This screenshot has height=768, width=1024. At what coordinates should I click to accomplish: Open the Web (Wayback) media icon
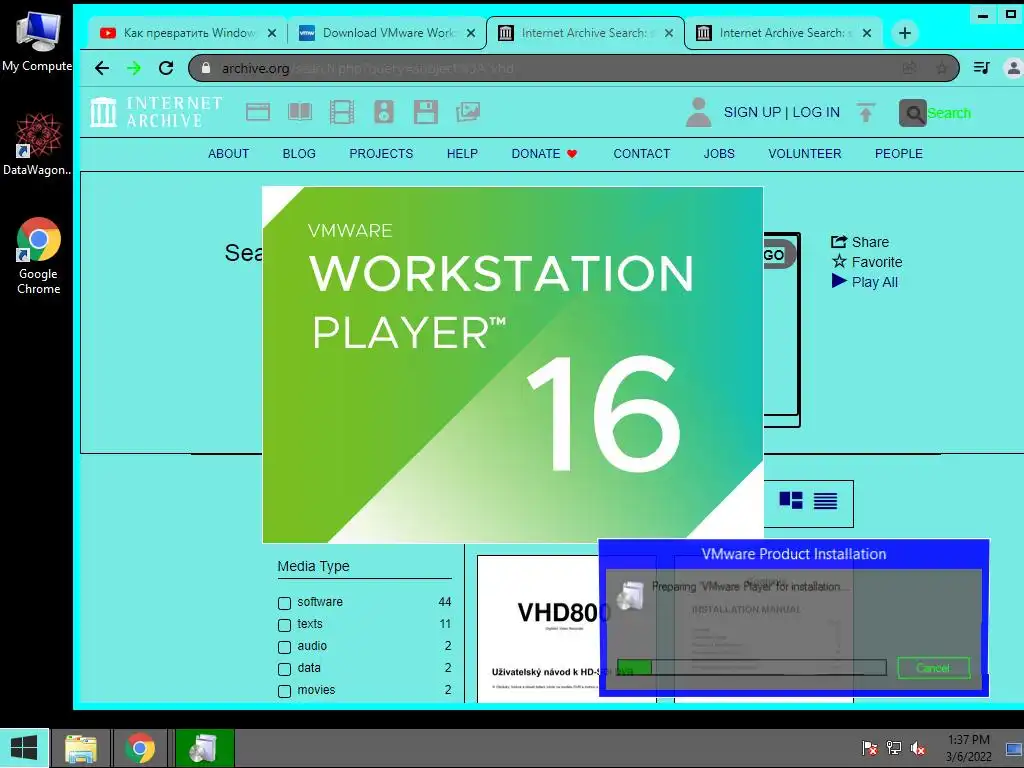[258, 112]
